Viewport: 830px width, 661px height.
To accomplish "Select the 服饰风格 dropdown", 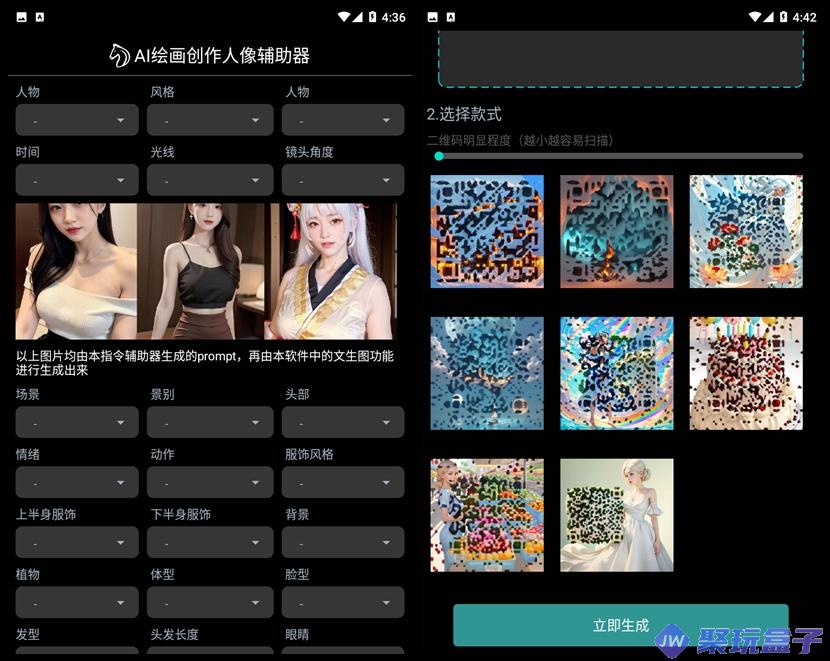I will [x=343, y=482].
